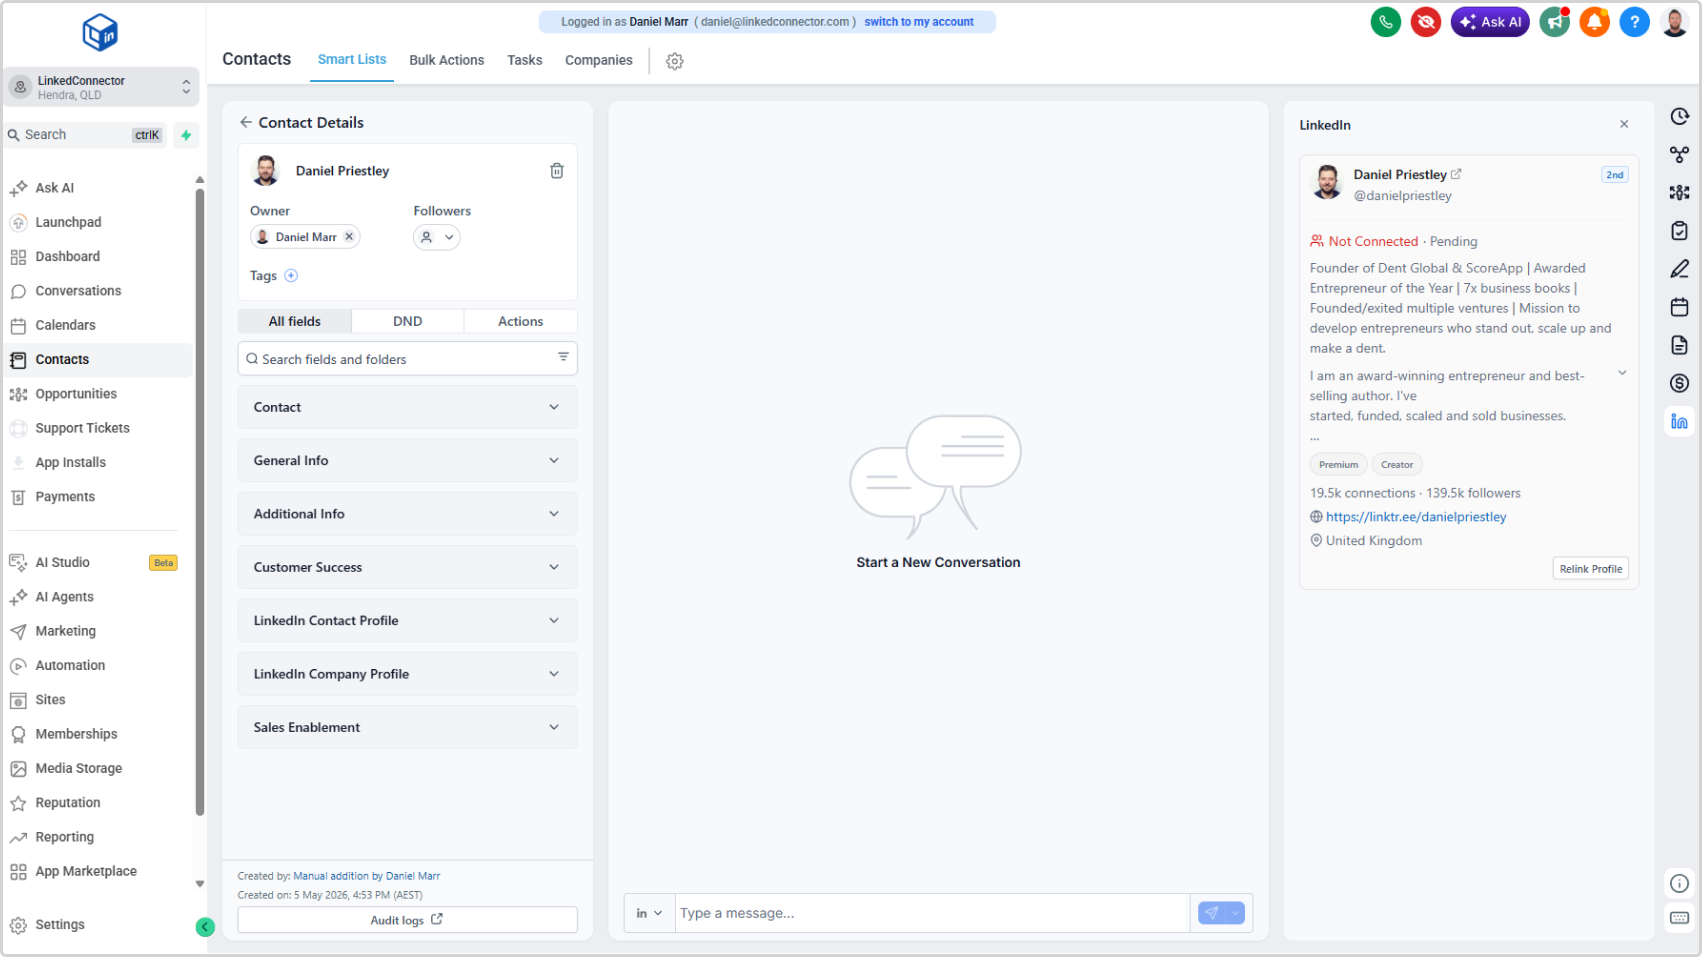Expand the LinkedIn bio description chevron
This screenshot has height=957, width=1702.
(1622, 373)
